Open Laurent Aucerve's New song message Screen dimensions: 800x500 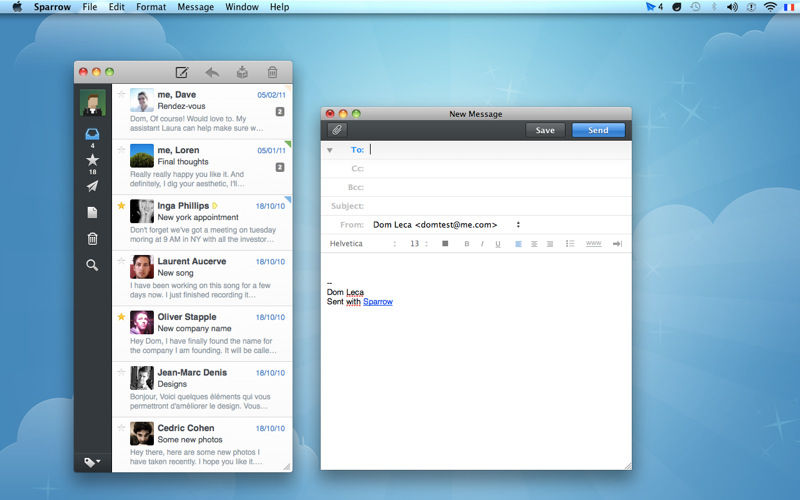pos(202,278)
